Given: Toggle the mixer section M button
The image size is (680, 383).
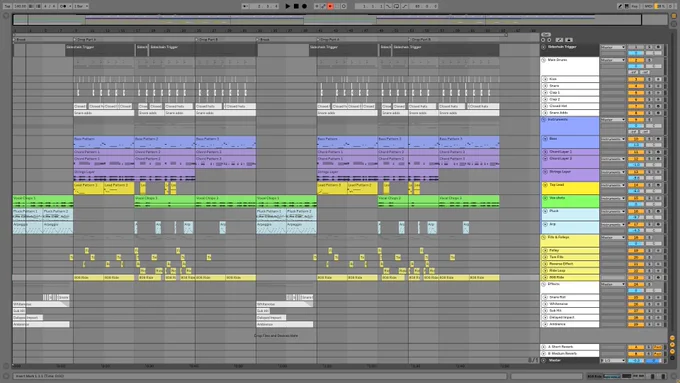Looking at the screenshot, I should (673, 351).
